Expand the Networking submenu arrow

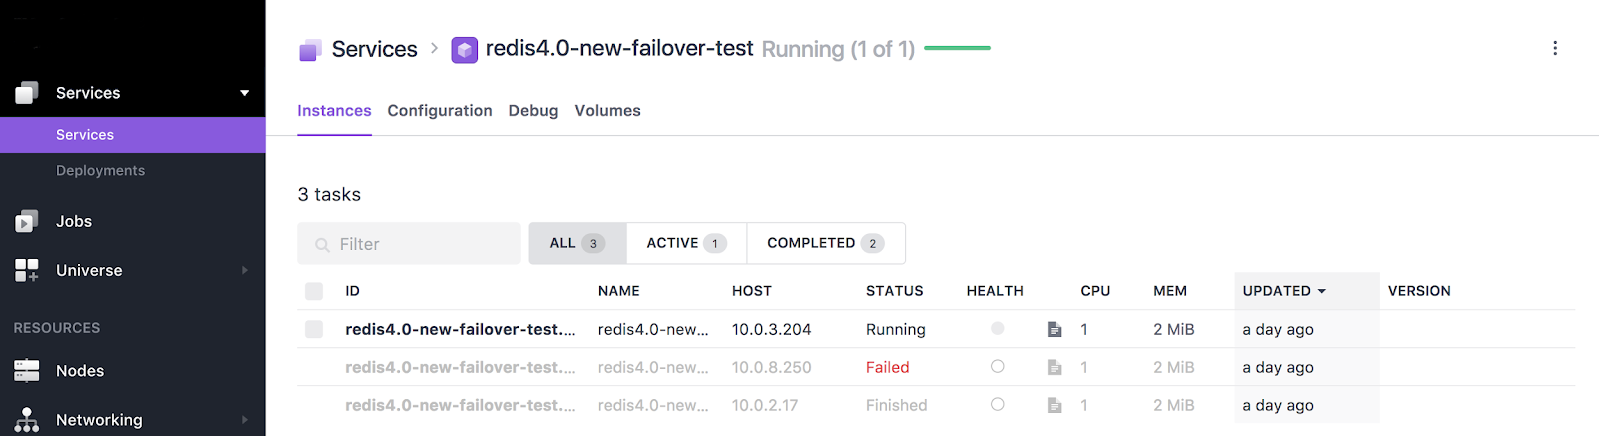(244, 420)
